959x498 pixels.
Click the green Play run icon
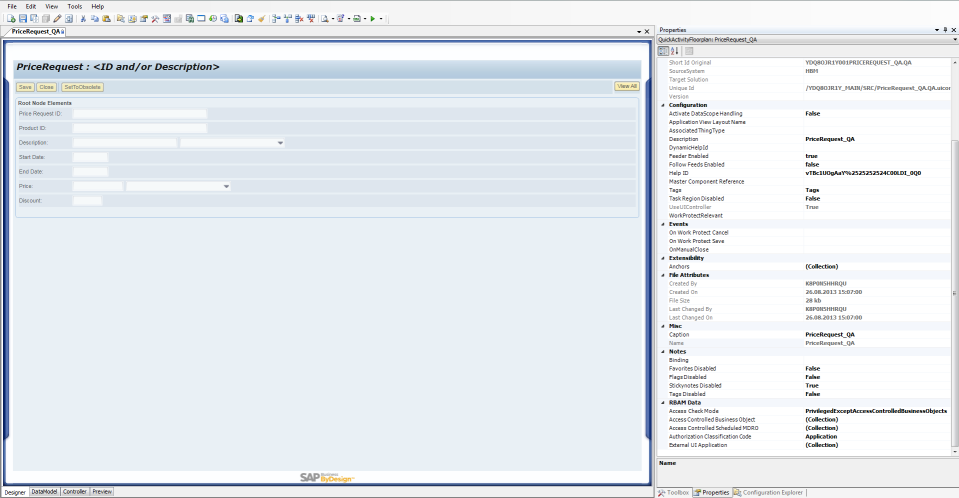372,18
